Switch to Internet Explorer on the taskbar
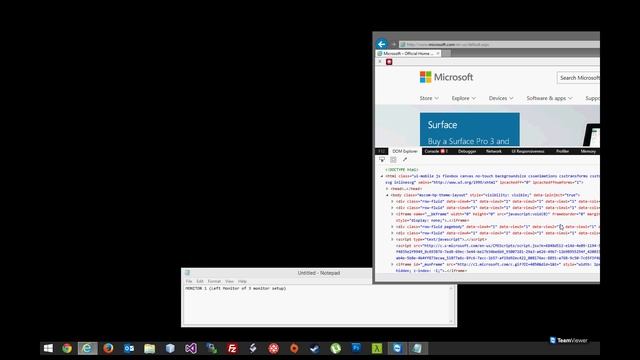 tap(87, 348)
